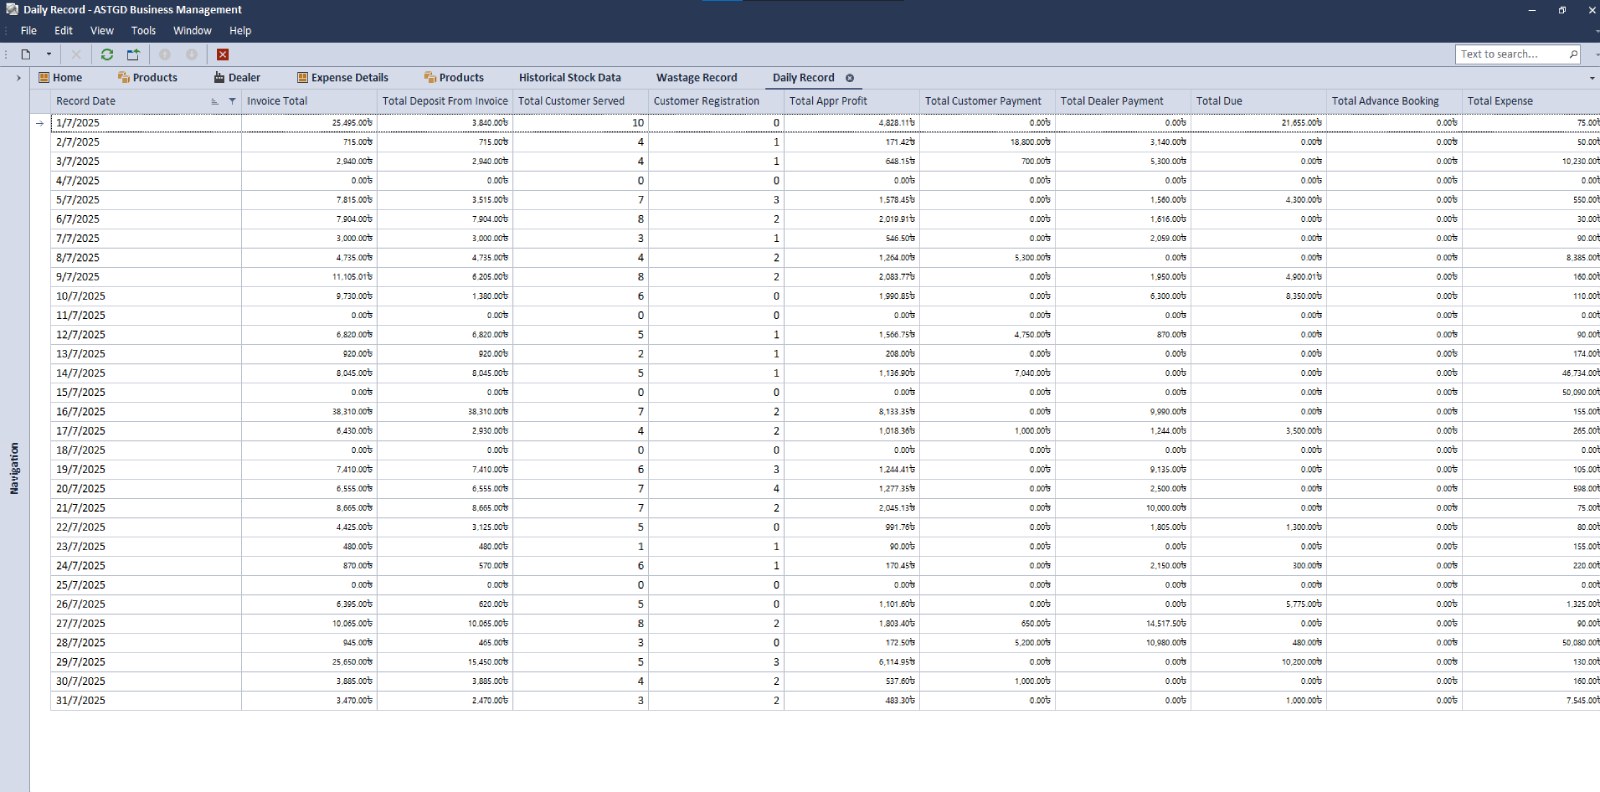Click the Record Date sort indicator
This screenshot has height=792, width=1600.
pyautogui.click(x=215, y=102)
